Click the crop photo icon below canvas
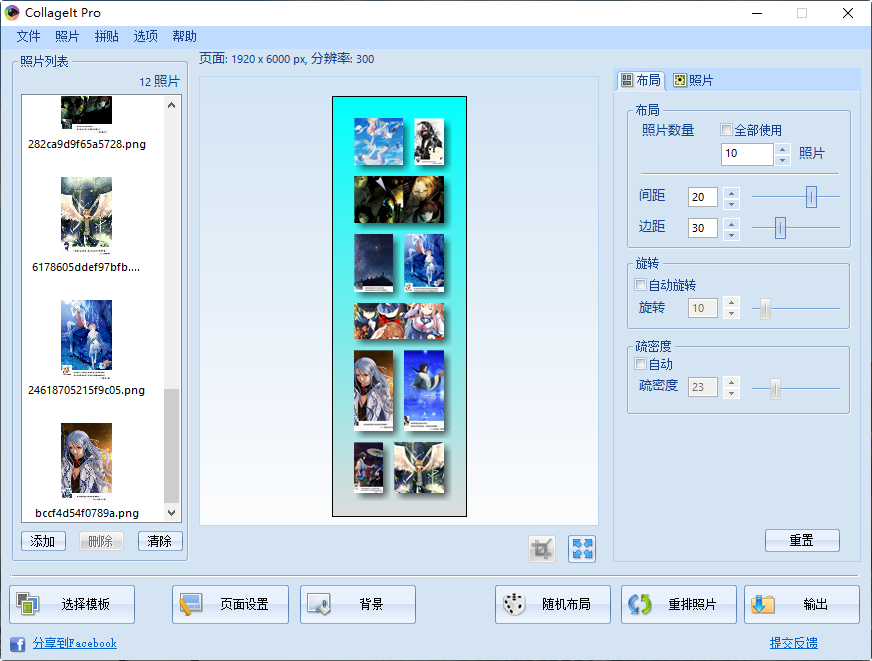This screenshot has height=661, width=872. [x=542, y=549]
